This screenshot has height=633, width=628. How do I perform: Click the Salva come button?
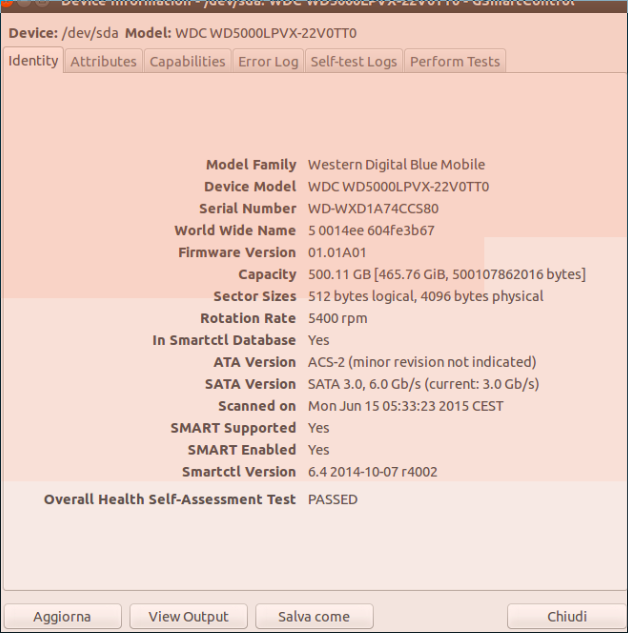point(314,616)
